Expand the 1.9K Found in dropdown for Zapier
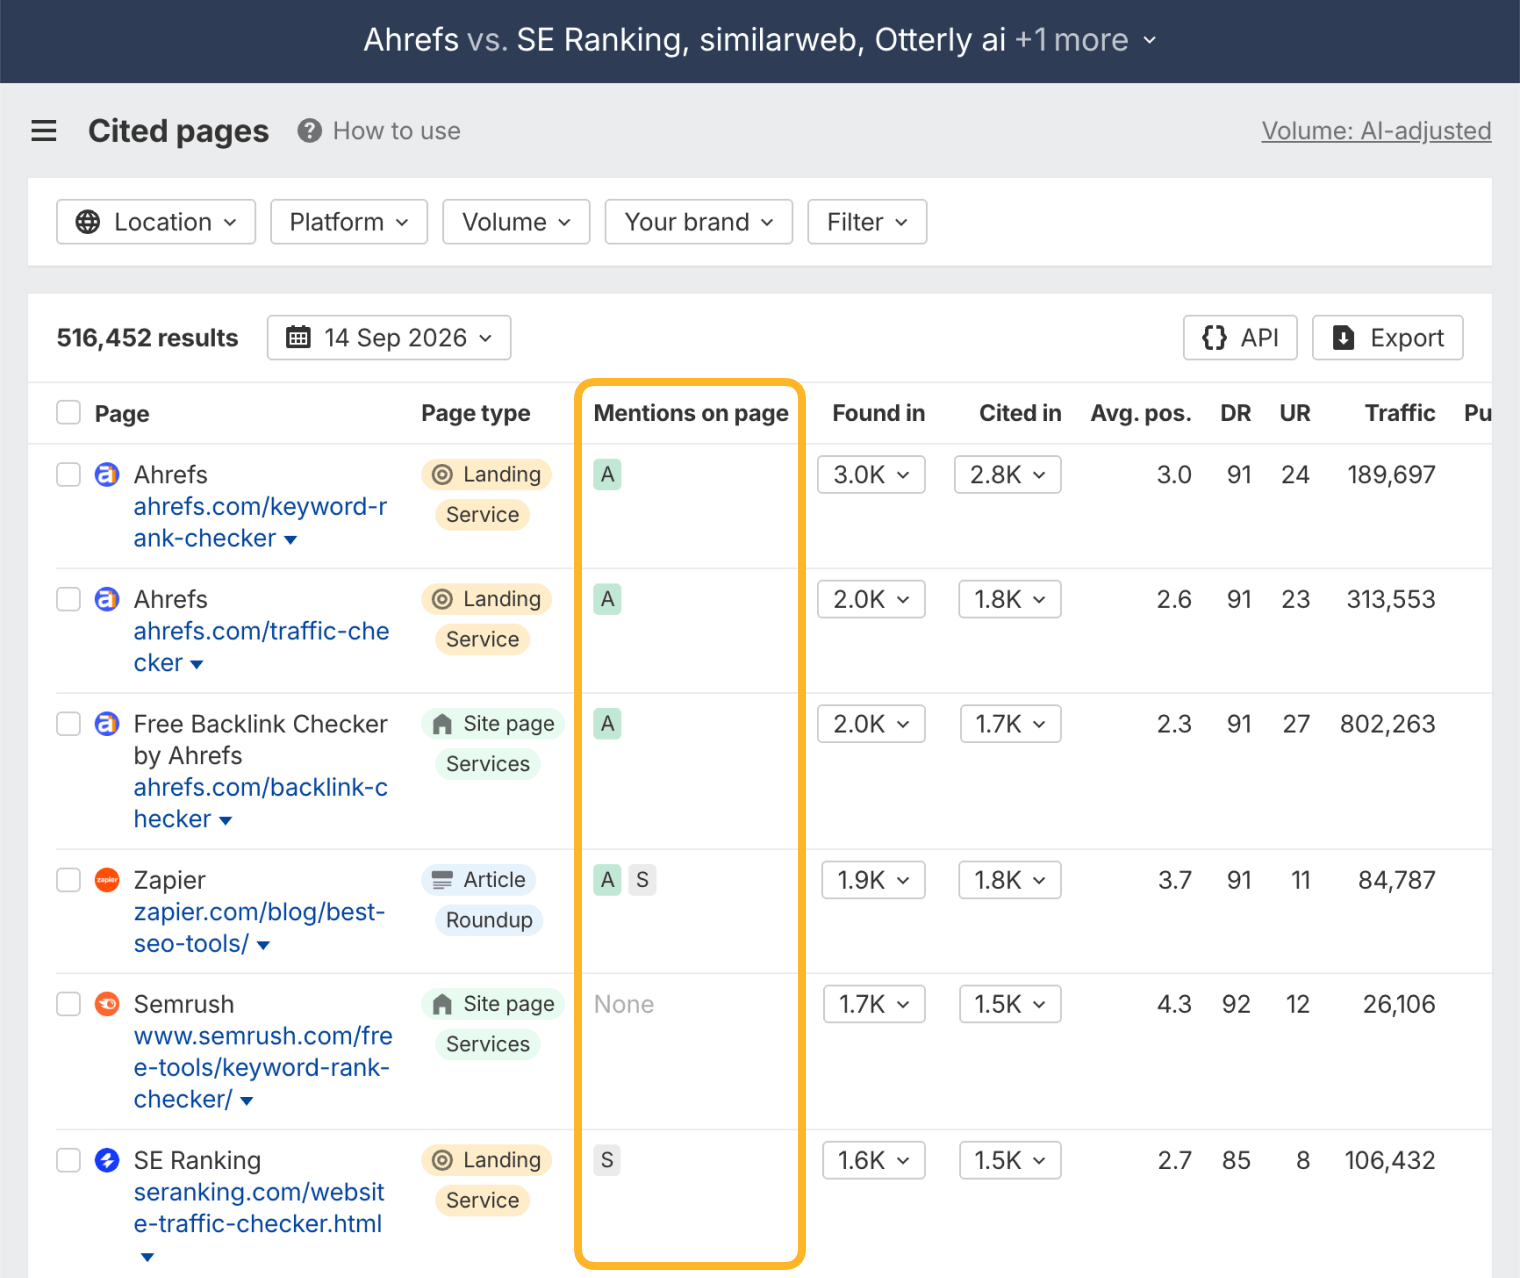Image resolution: width=1520 pixels, height=1278 pixels. (874, 880)
